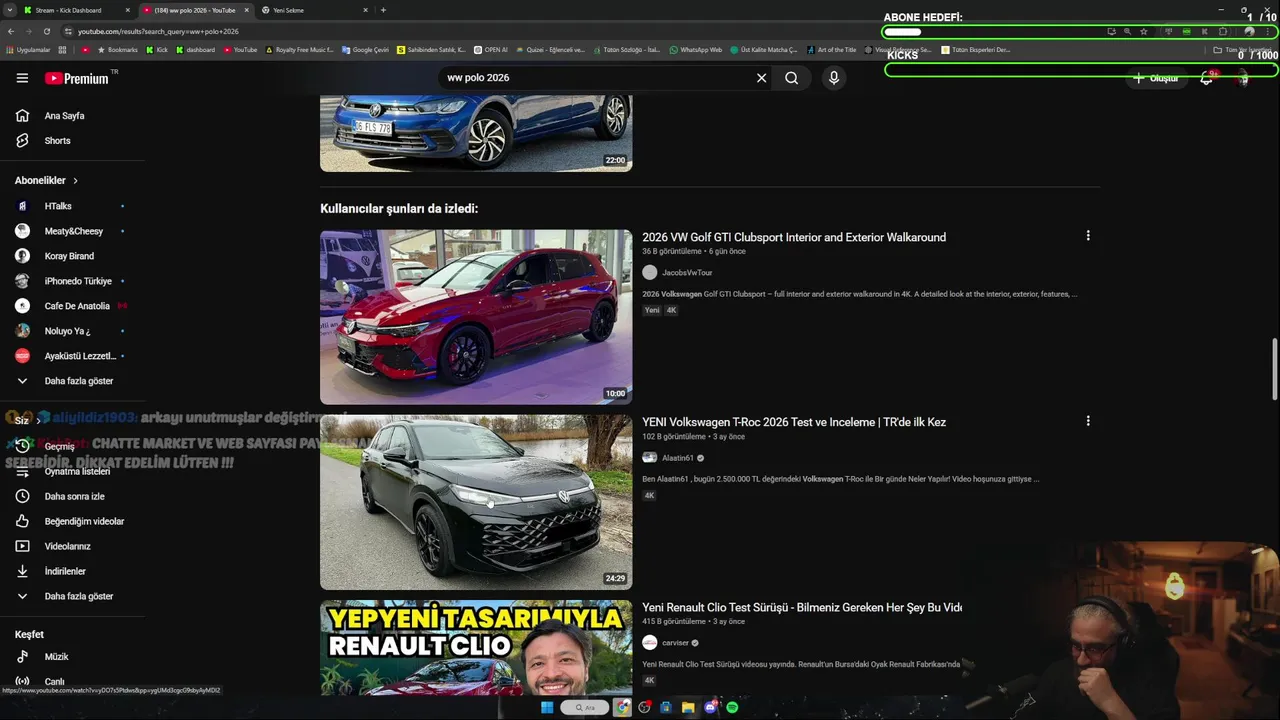
Task: Open Daha sonra izle list
Action: (72, 496)
